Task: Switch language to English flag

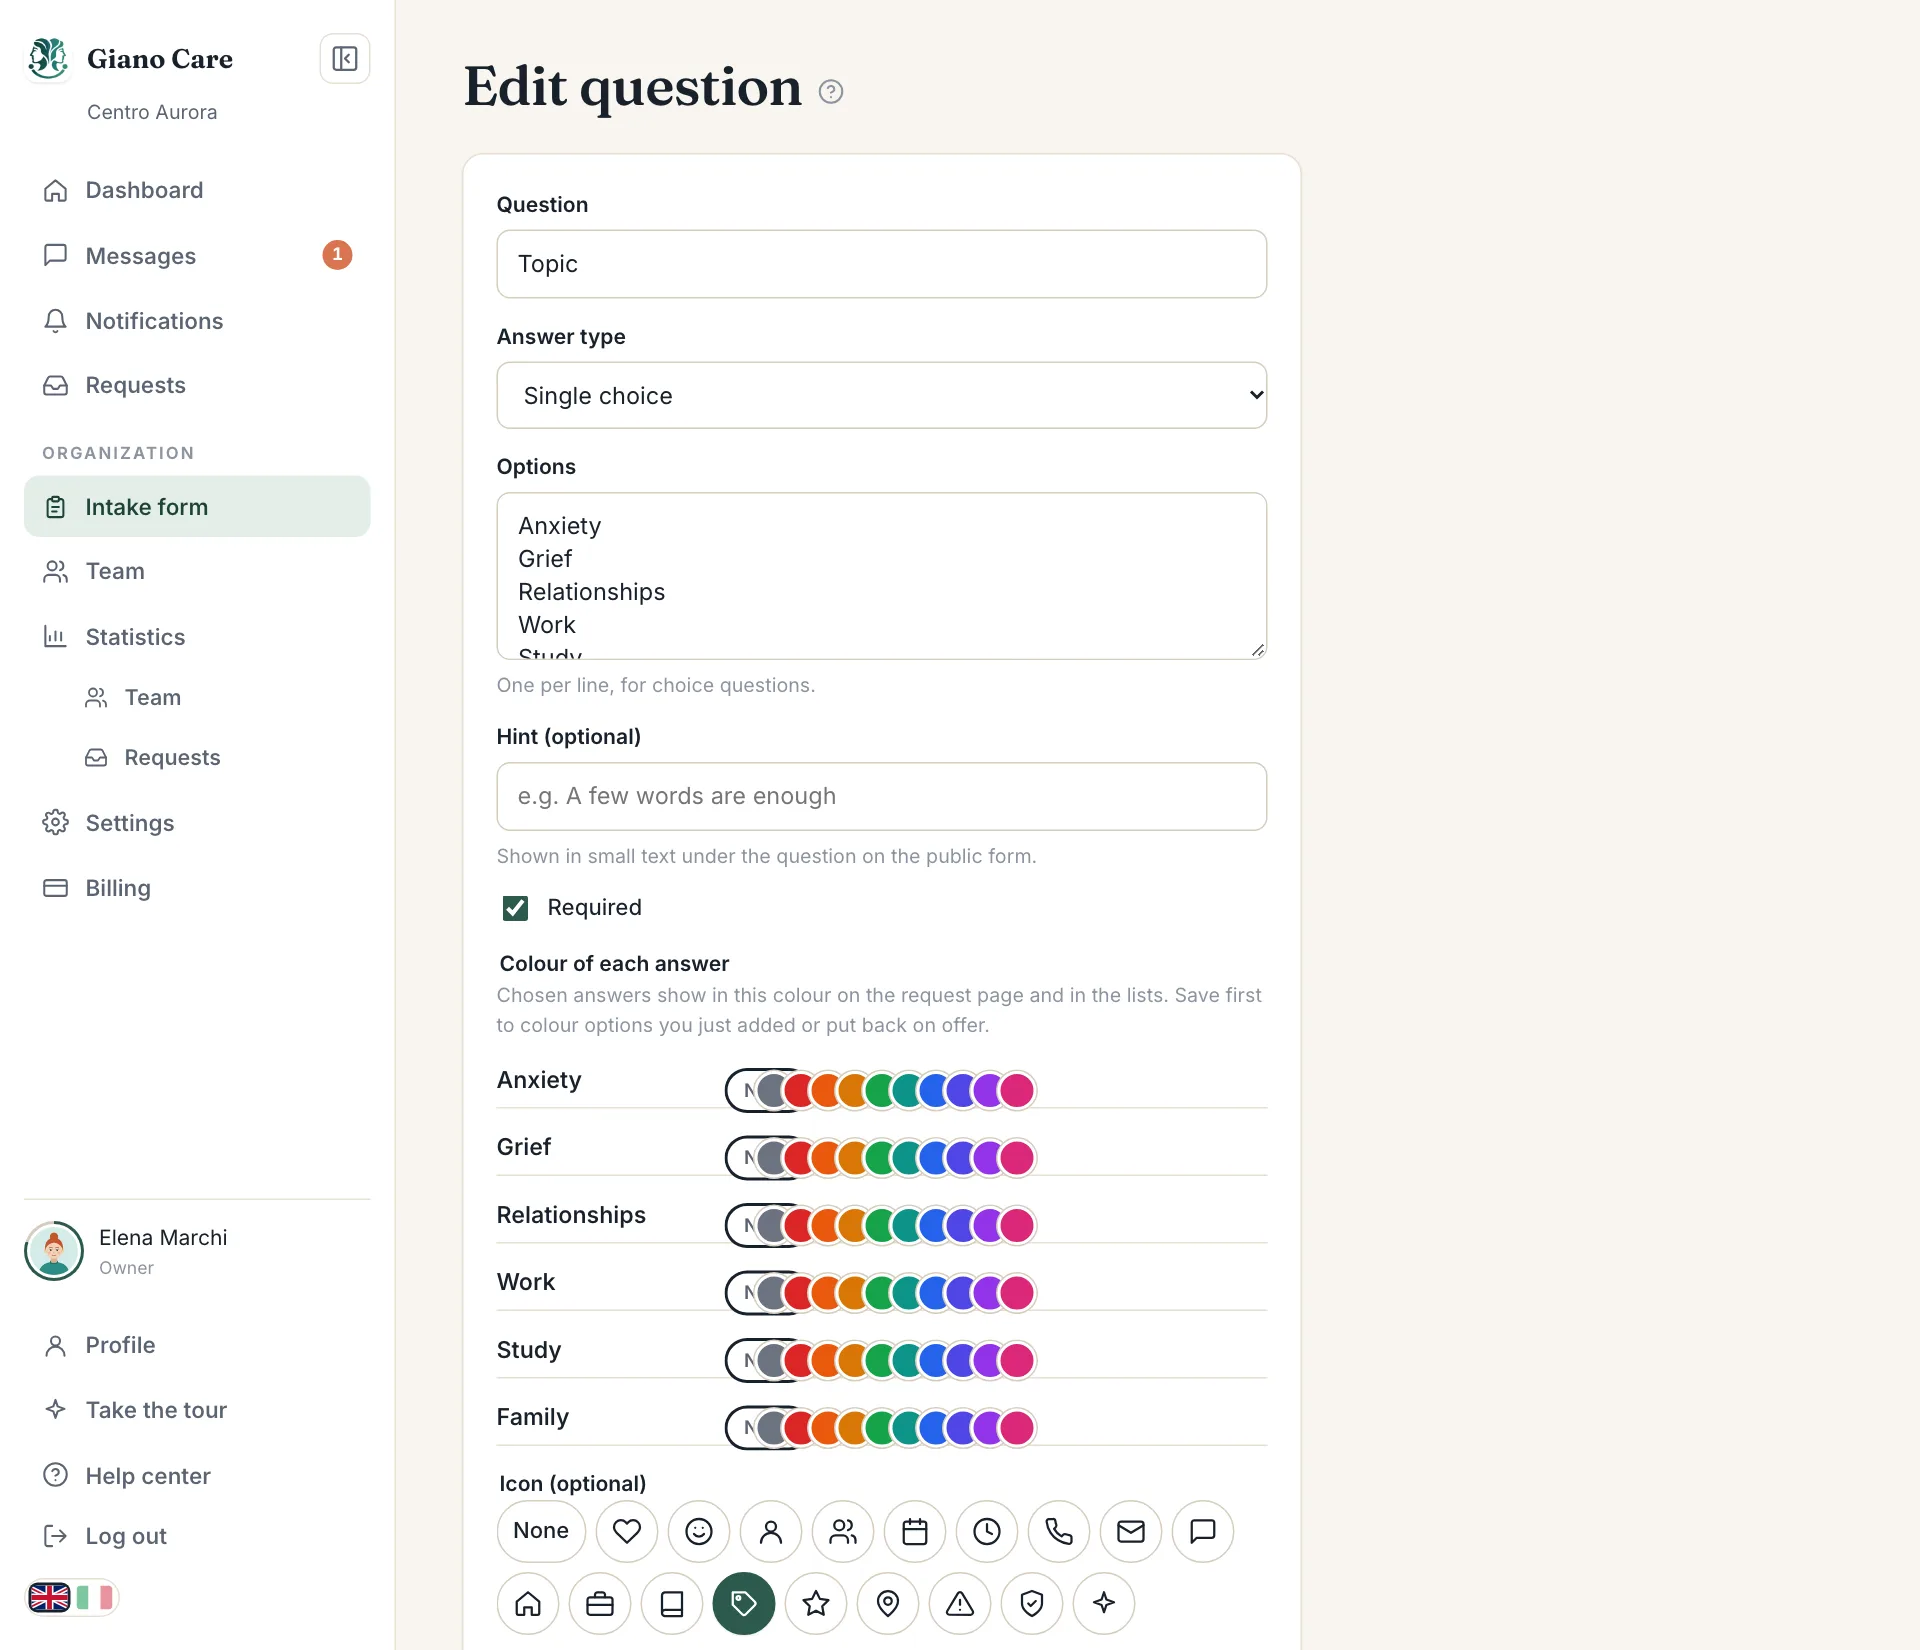Action: [x=50, y=1598]
